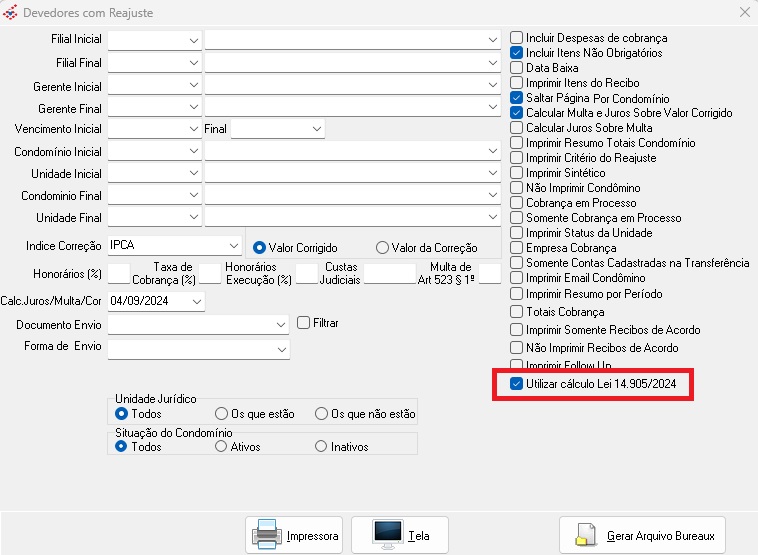Viewport: 758px width, 555px height.
Task: Open the Documento Envio dropdown
Action: pyautogui.click(x=280, y=325)
